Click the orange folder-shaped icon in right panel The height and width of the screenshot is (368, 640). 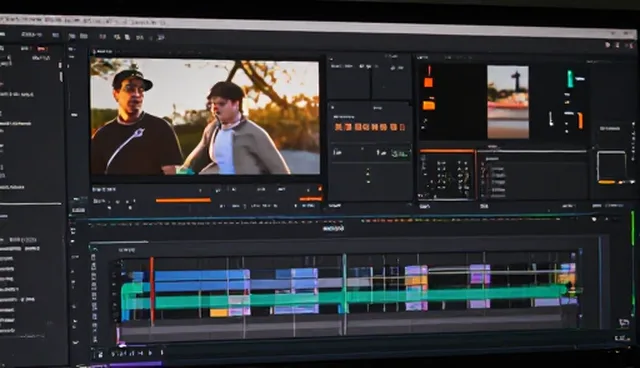(429, 106)
